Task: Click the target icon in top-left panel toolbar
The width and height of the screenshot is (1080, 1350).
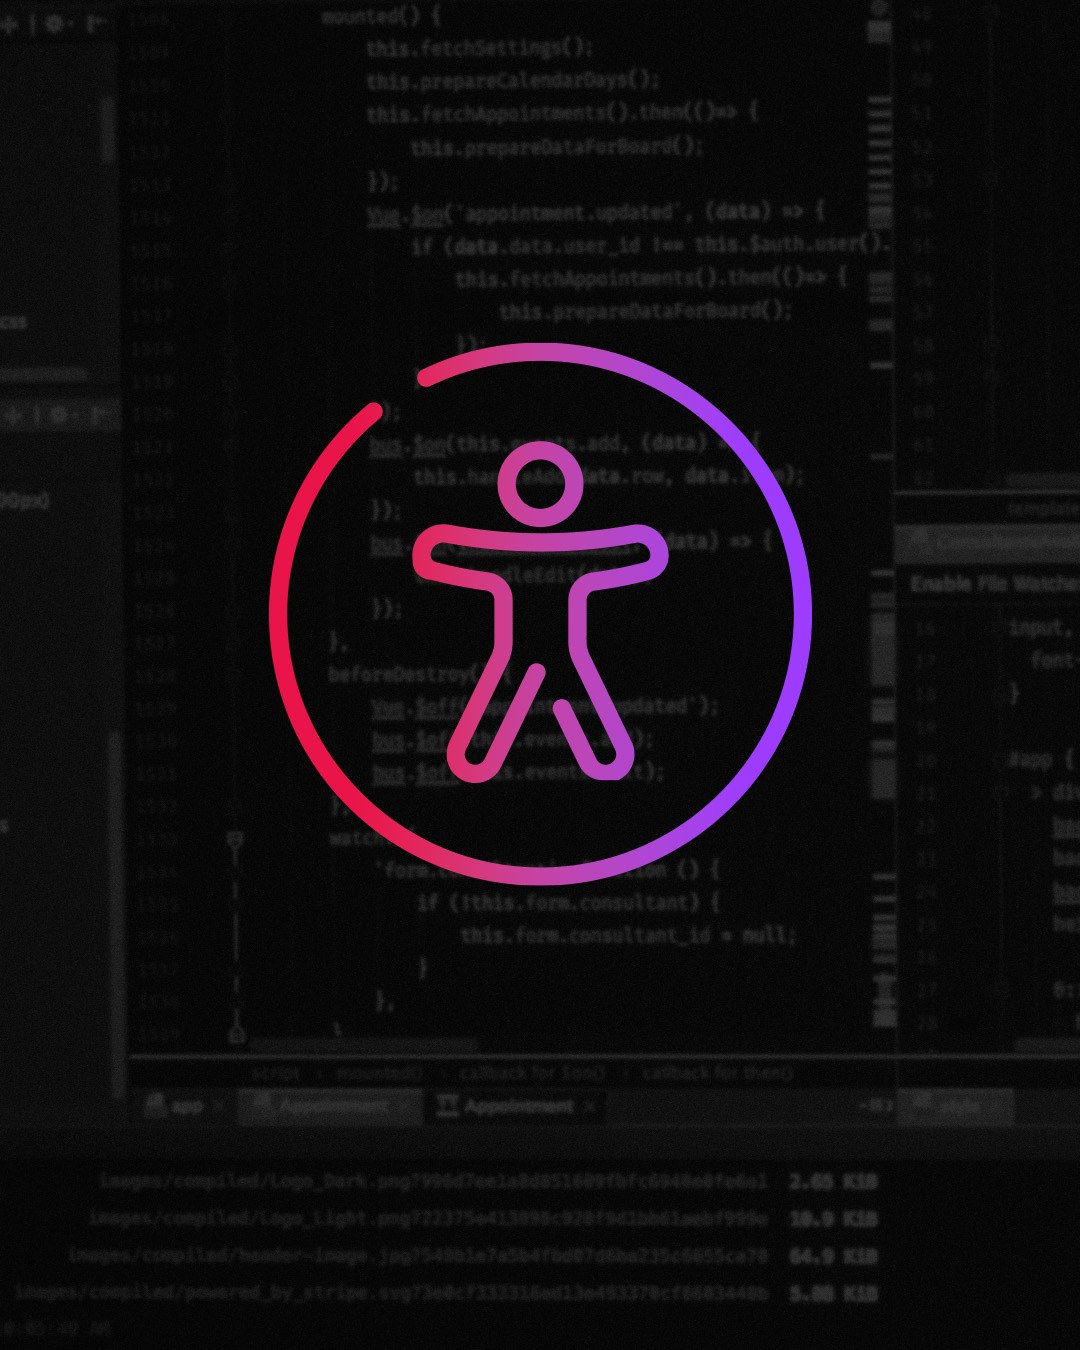Action: click(12, 23)
